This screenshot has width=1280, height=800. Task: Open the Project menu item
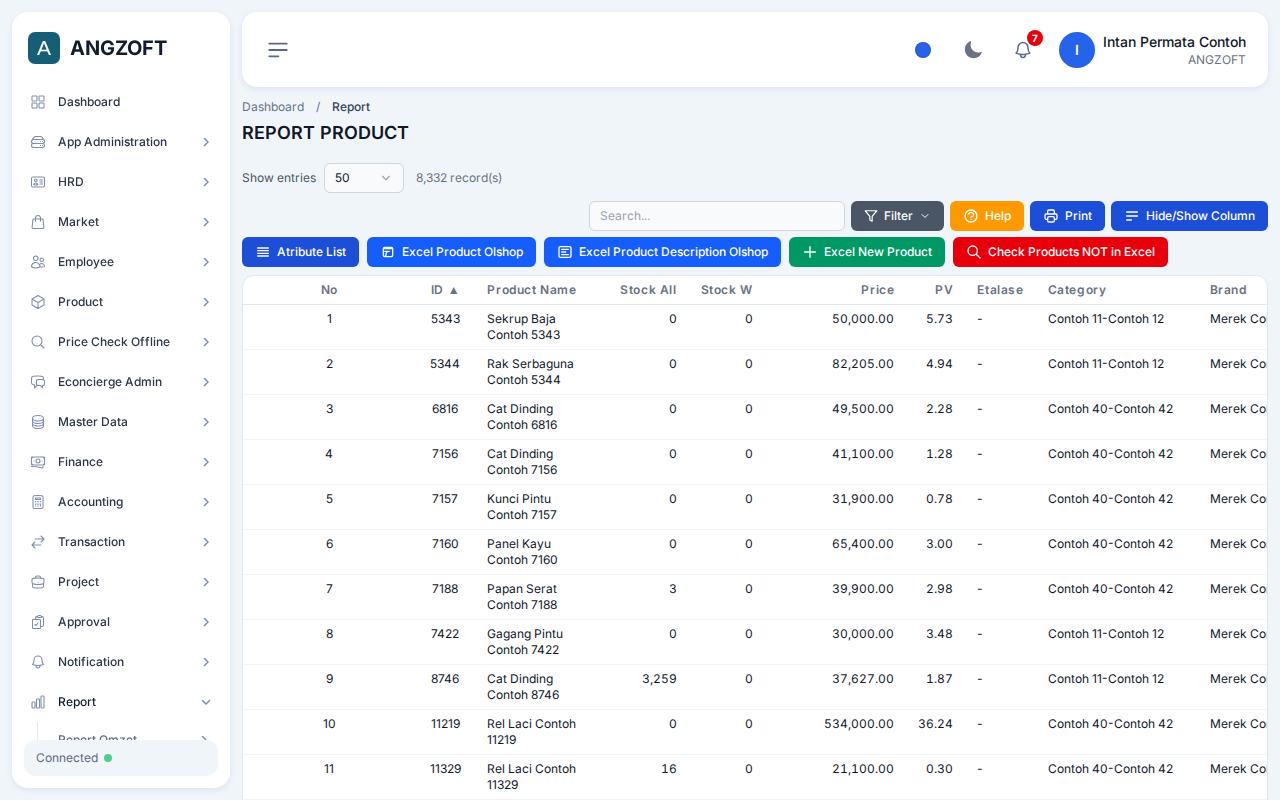click(121, 582)
